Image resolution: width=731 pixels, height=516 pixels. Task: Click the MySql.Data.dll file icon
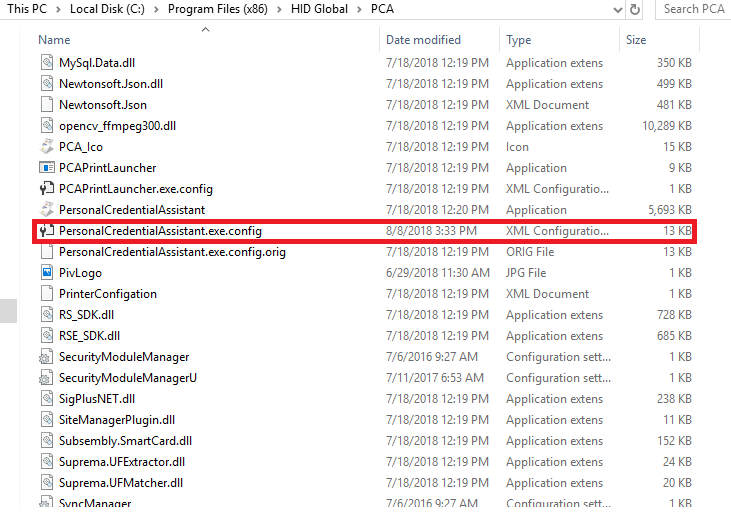(x=47, y=63)
